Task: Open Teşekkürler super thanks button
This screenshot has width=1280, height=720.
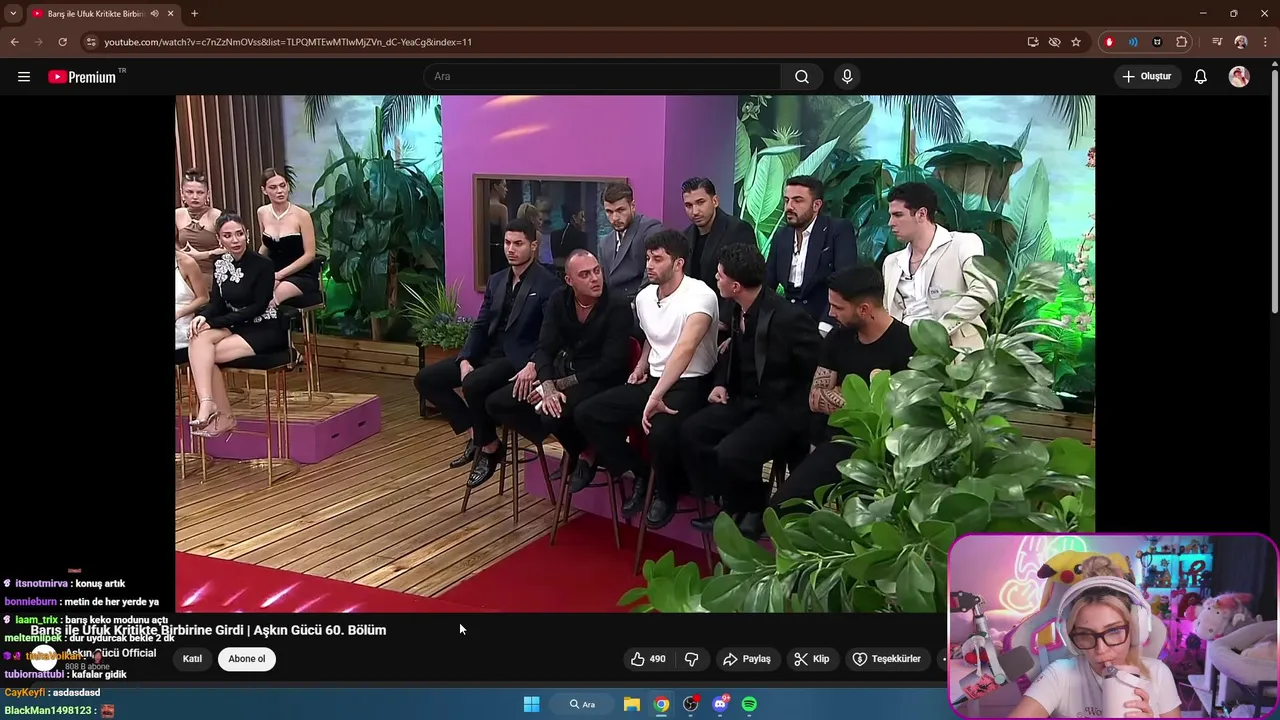Action: click(x=886, y=659)
